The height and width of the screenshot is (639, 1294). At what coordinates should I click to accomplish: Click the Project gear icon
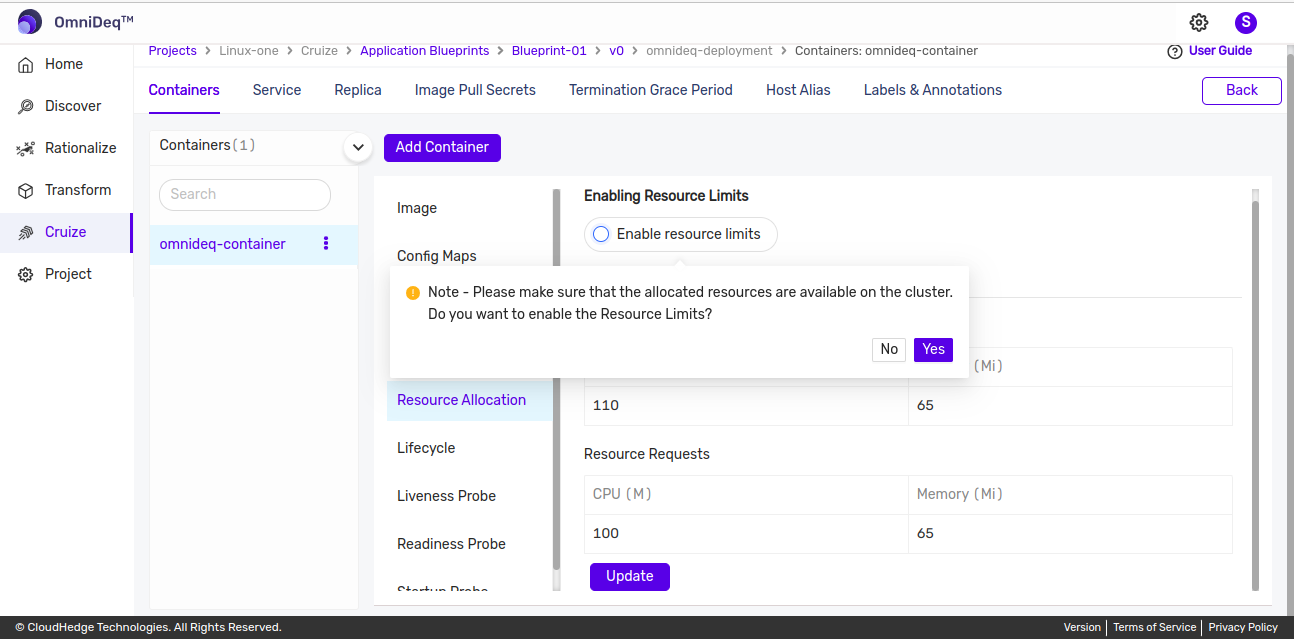coord(26,274)
